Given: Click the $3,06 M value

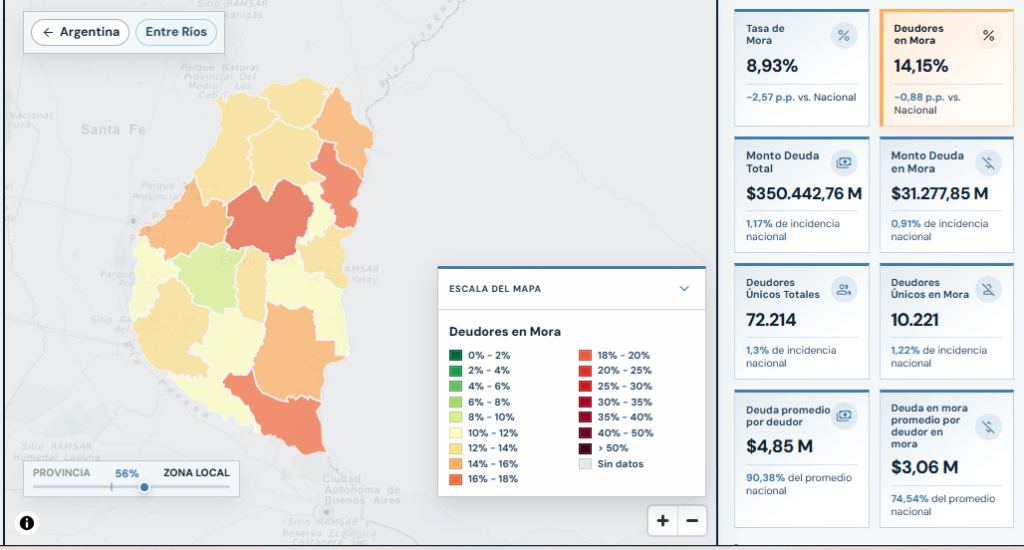Looking at the screenshot, I should coord(924,468).
